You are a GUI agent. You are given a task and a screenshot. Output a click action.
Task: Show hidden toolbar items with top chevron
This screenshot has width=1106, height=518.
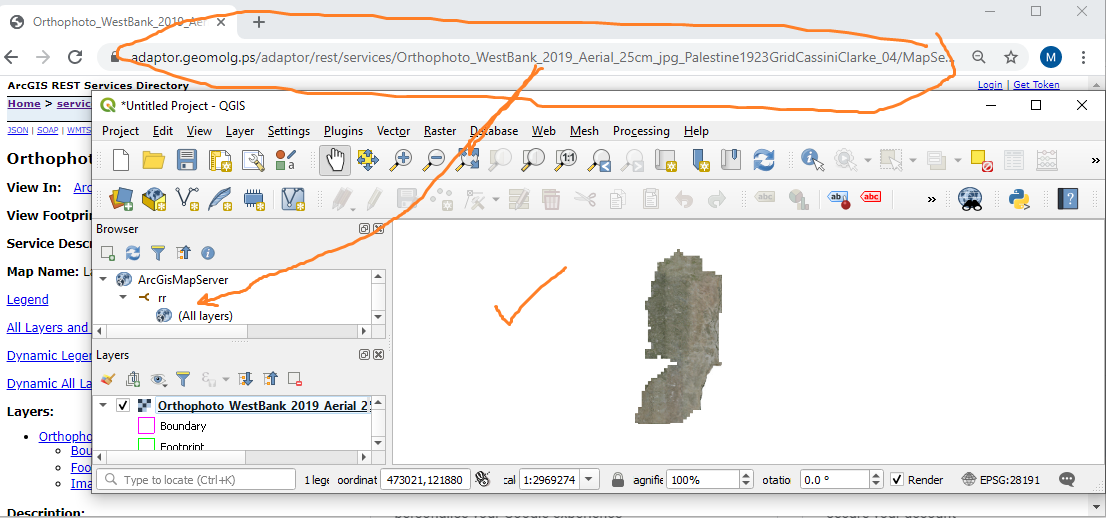(x=1095, y=160)
